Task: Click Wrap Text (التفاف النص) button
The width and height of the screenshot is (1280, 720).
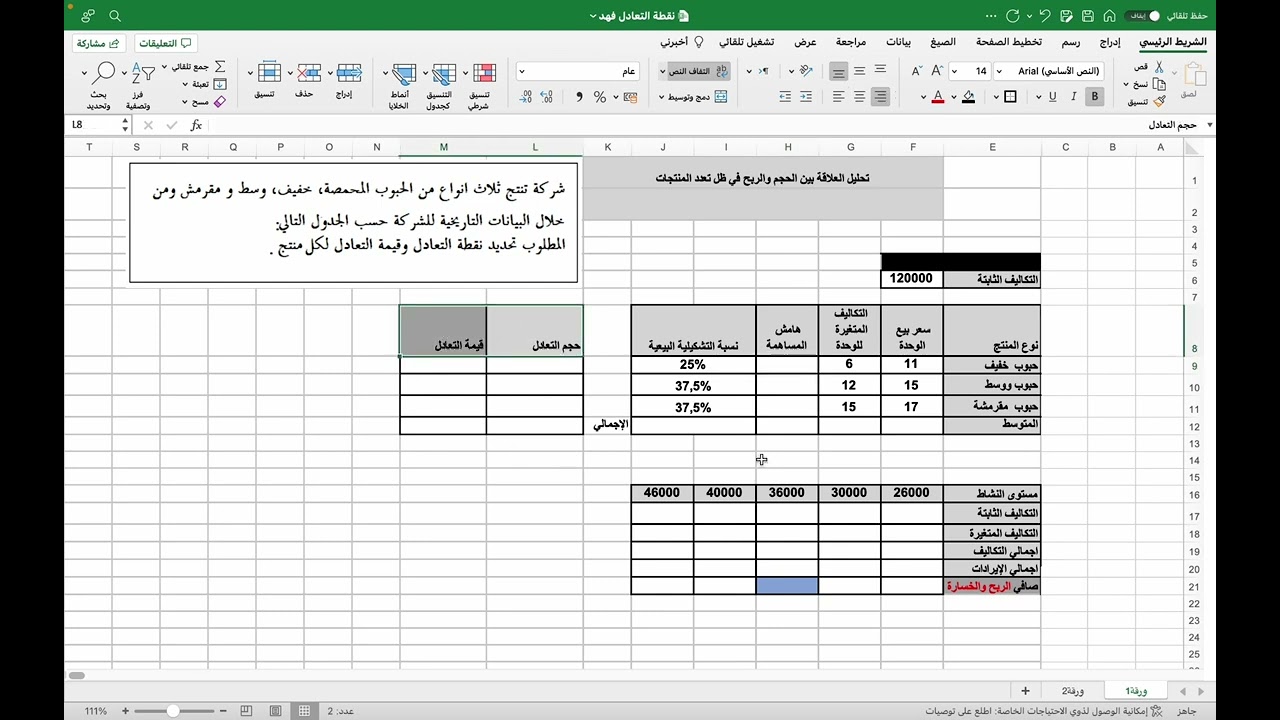Action: point(695,71)
